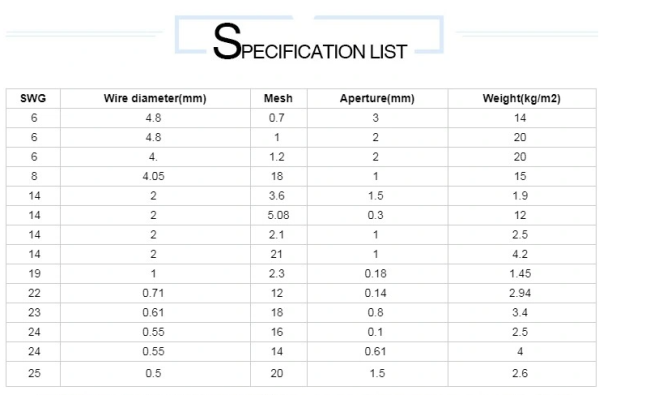Select SWG cell with value 19

[34, 274]
